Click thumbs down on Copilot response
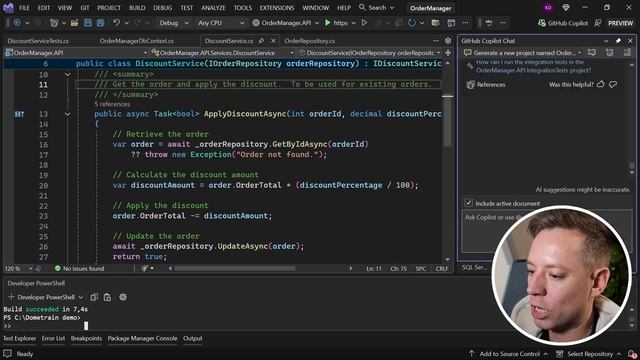The image size is (640, 360). tap(613, 84)
